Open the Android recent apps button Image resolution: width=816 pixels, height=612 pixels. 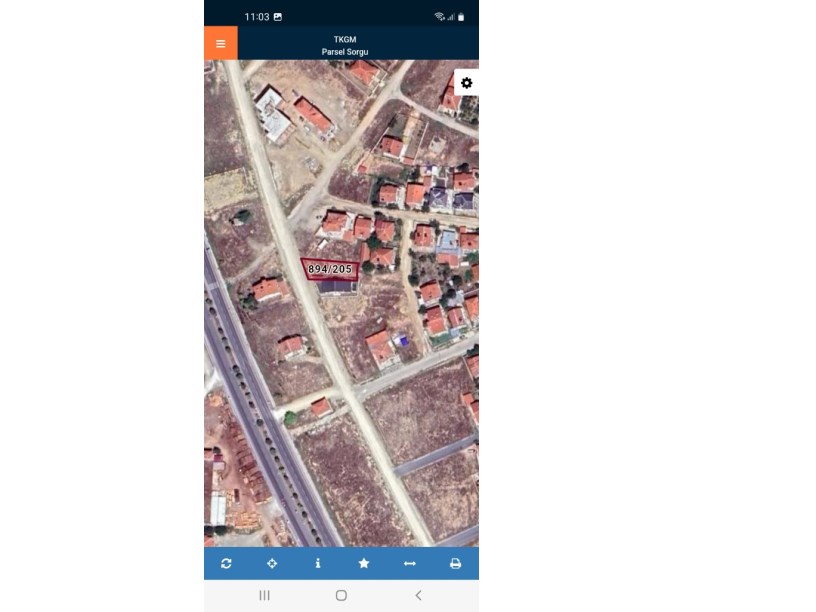tap(264, 595)
